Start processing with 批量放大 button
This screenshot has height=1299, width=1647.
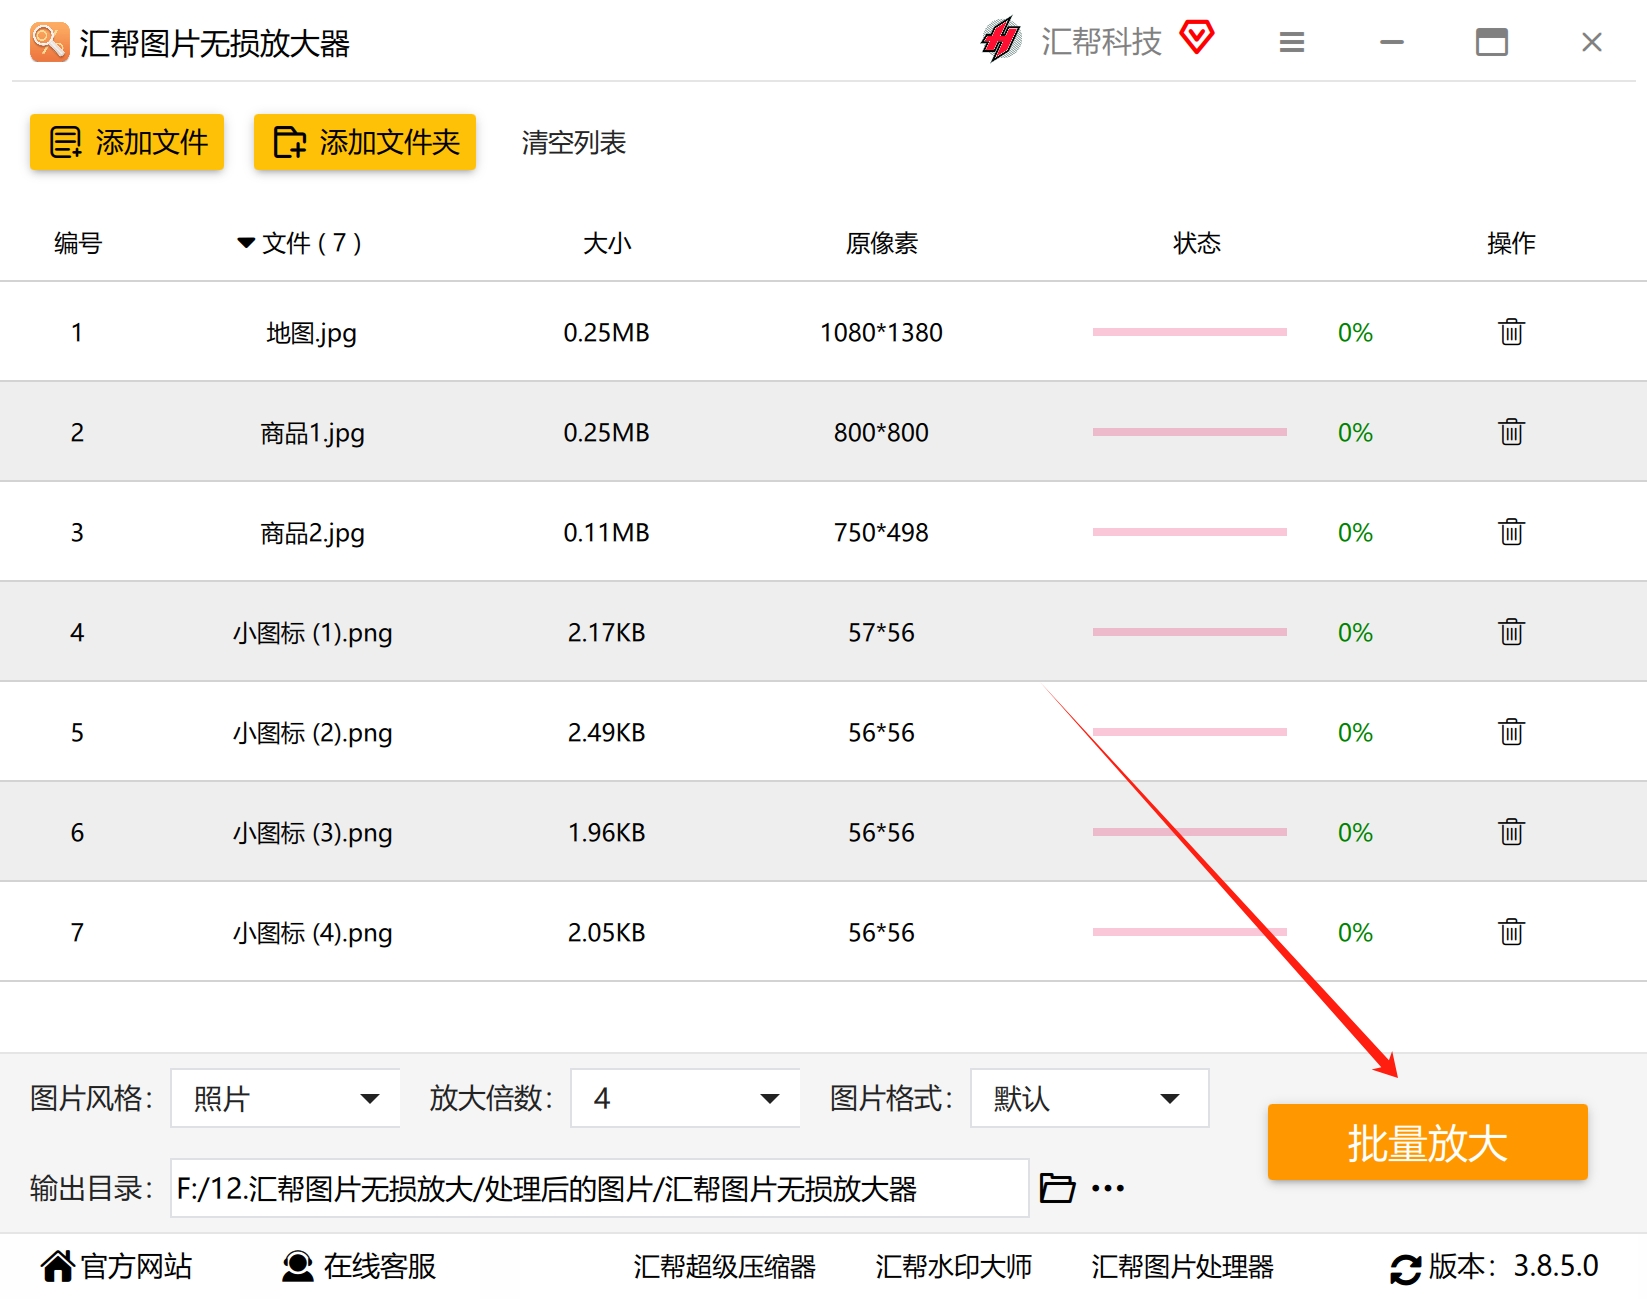[1427, 1142]
